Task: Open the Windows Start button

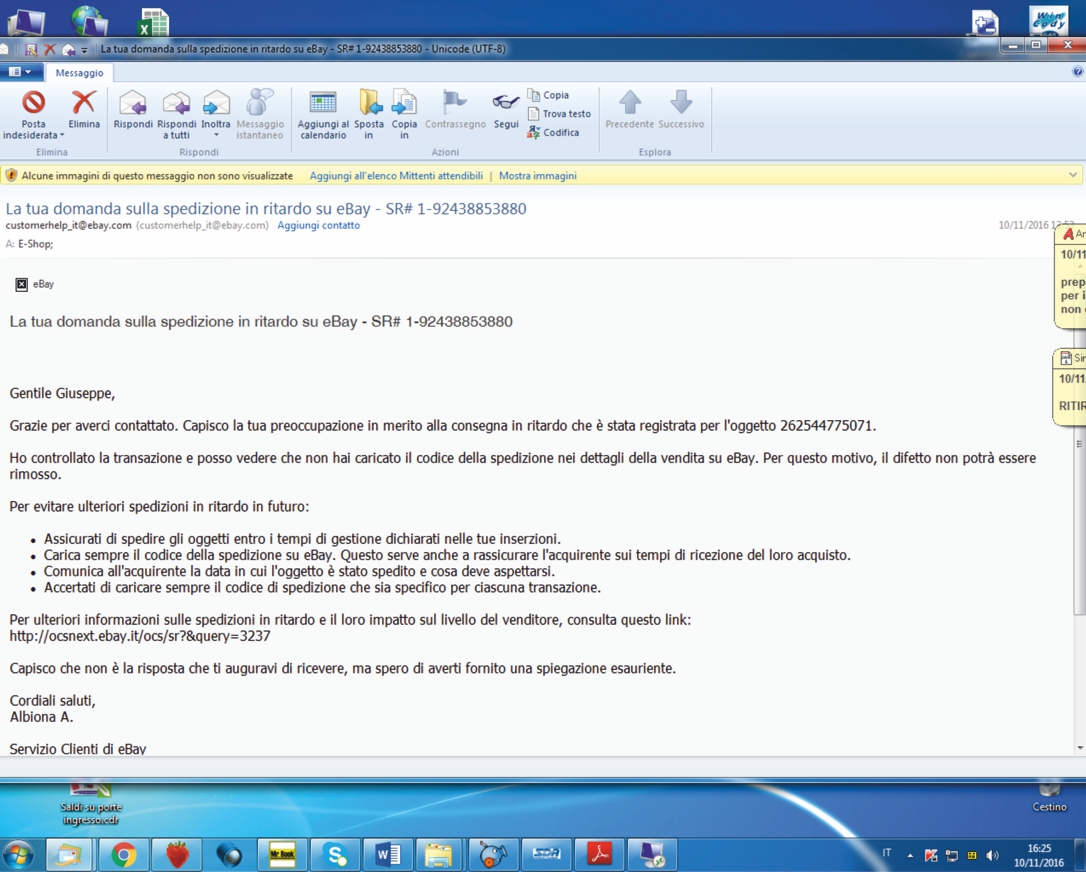Action: (19, 855)
